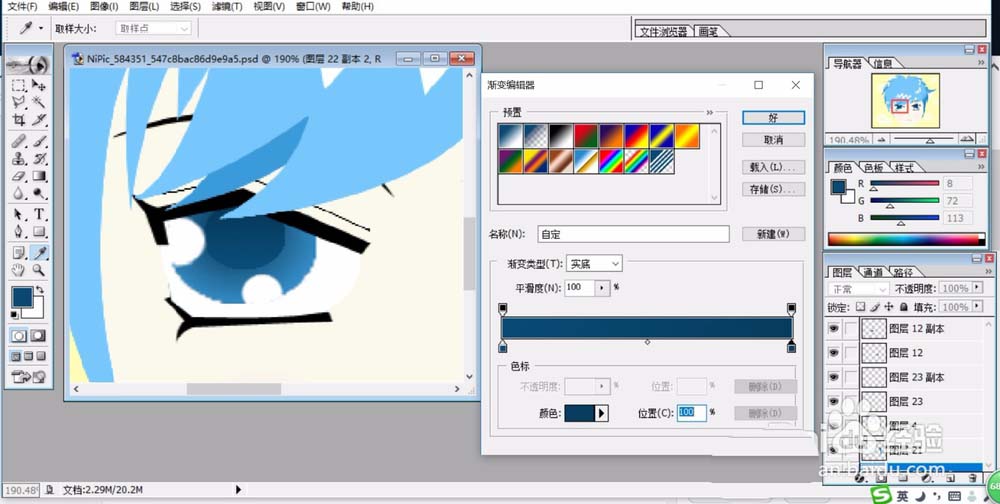
Task: Delete layer with trash icon
Action: click(972, 478)
